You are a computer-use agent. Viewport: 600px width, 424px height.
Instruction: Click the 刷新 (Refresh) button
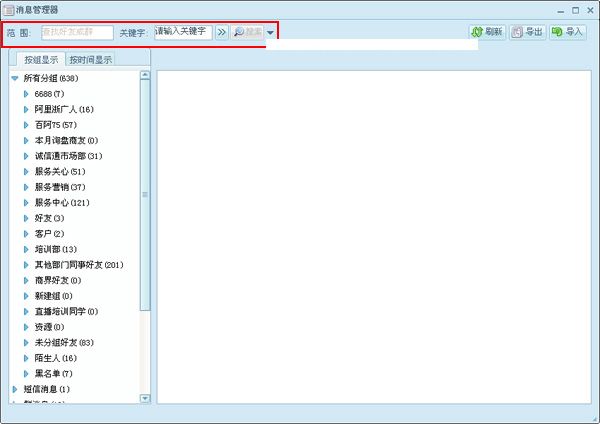click(x=487, y=32)
